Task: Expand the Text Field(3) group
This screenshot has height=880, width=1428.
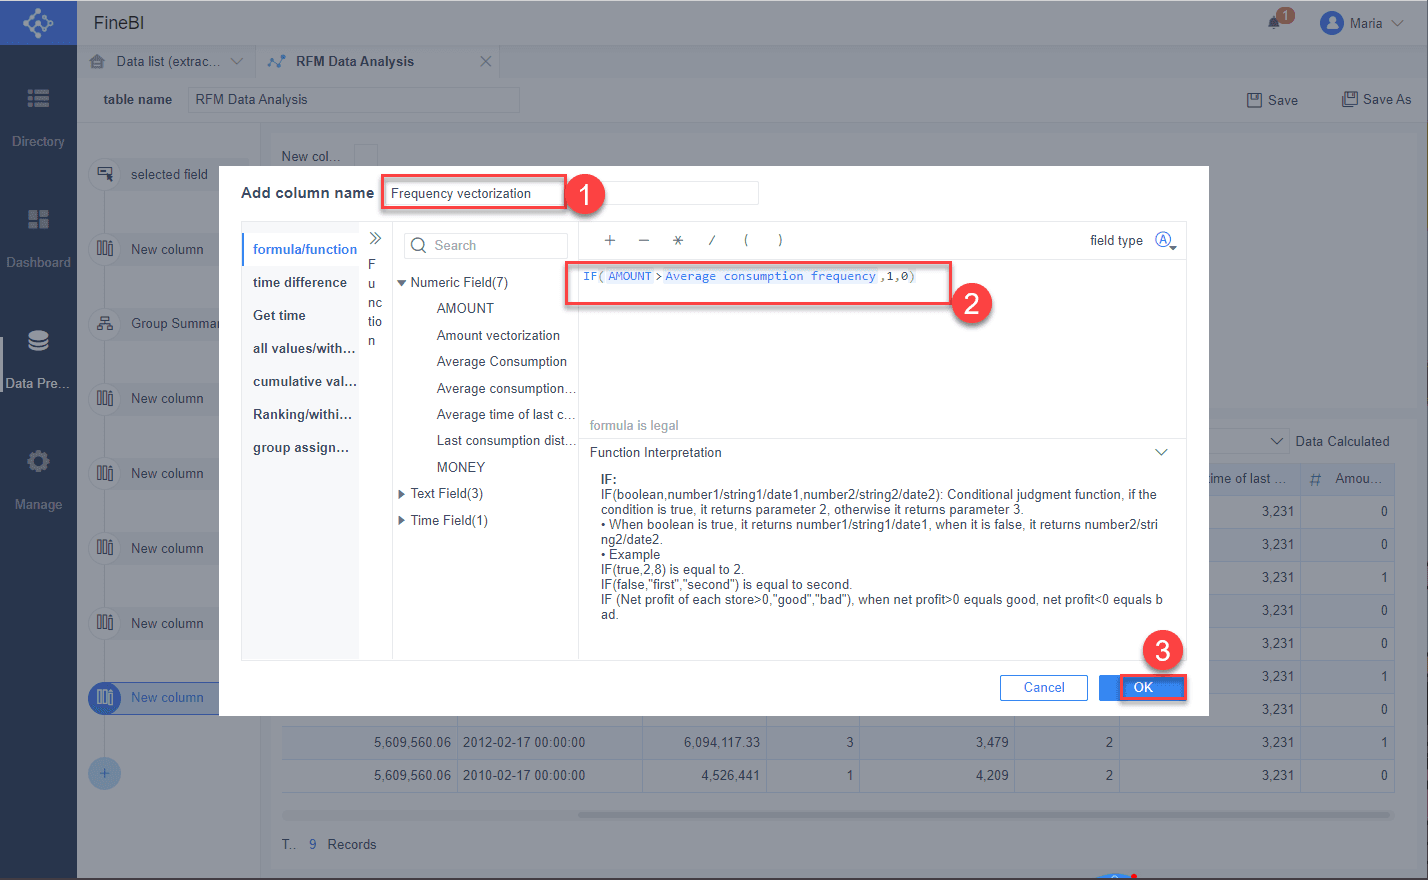Action: click(x=402, y=494)
